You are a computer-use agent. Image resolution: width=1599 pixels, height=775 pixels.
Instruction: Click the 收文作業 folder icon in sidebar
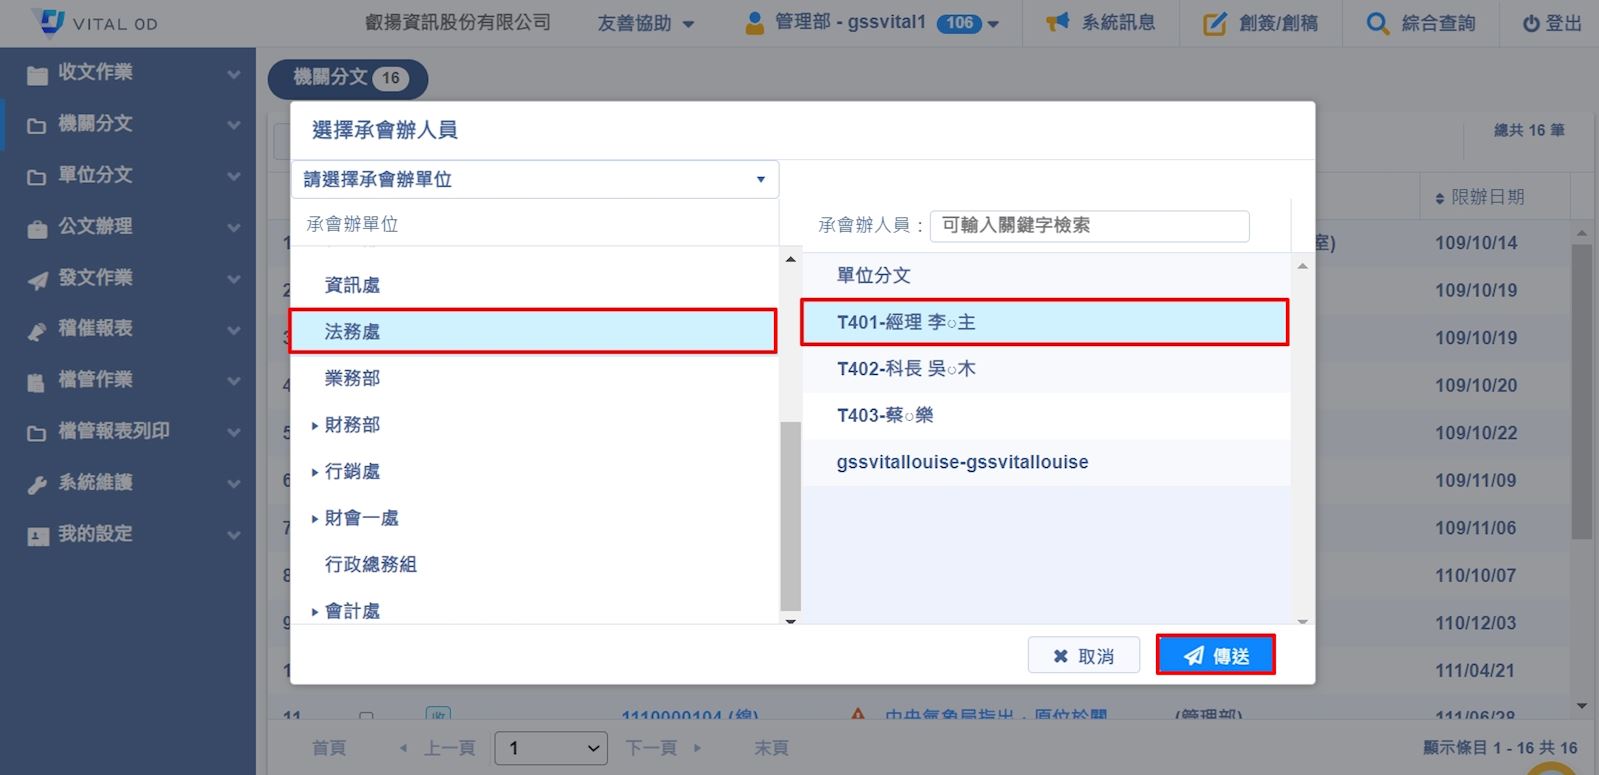click(37, 74)
